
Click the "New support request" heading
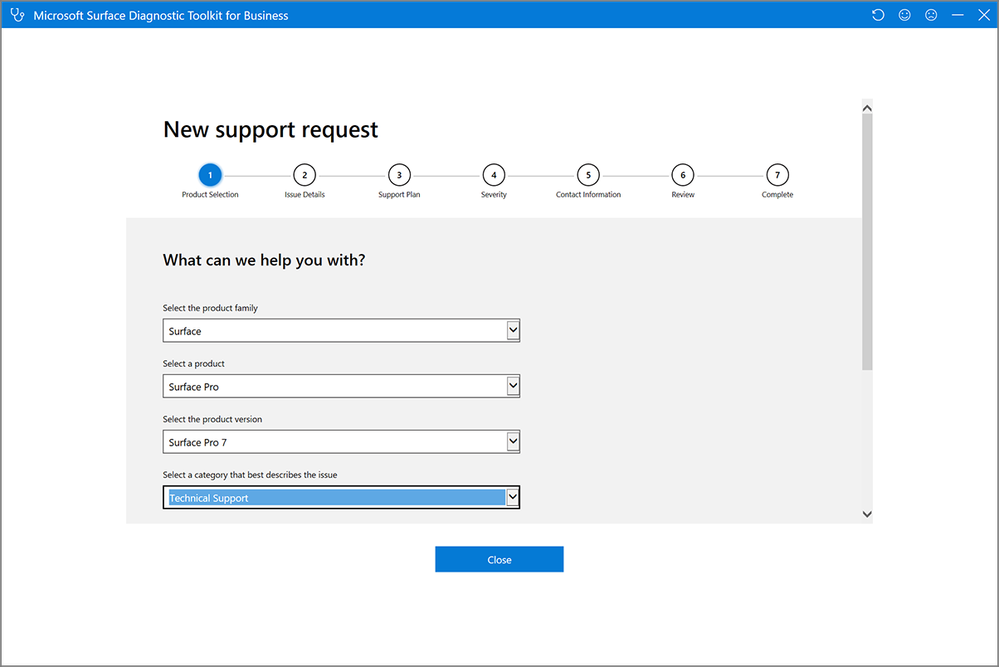point(271,129)
